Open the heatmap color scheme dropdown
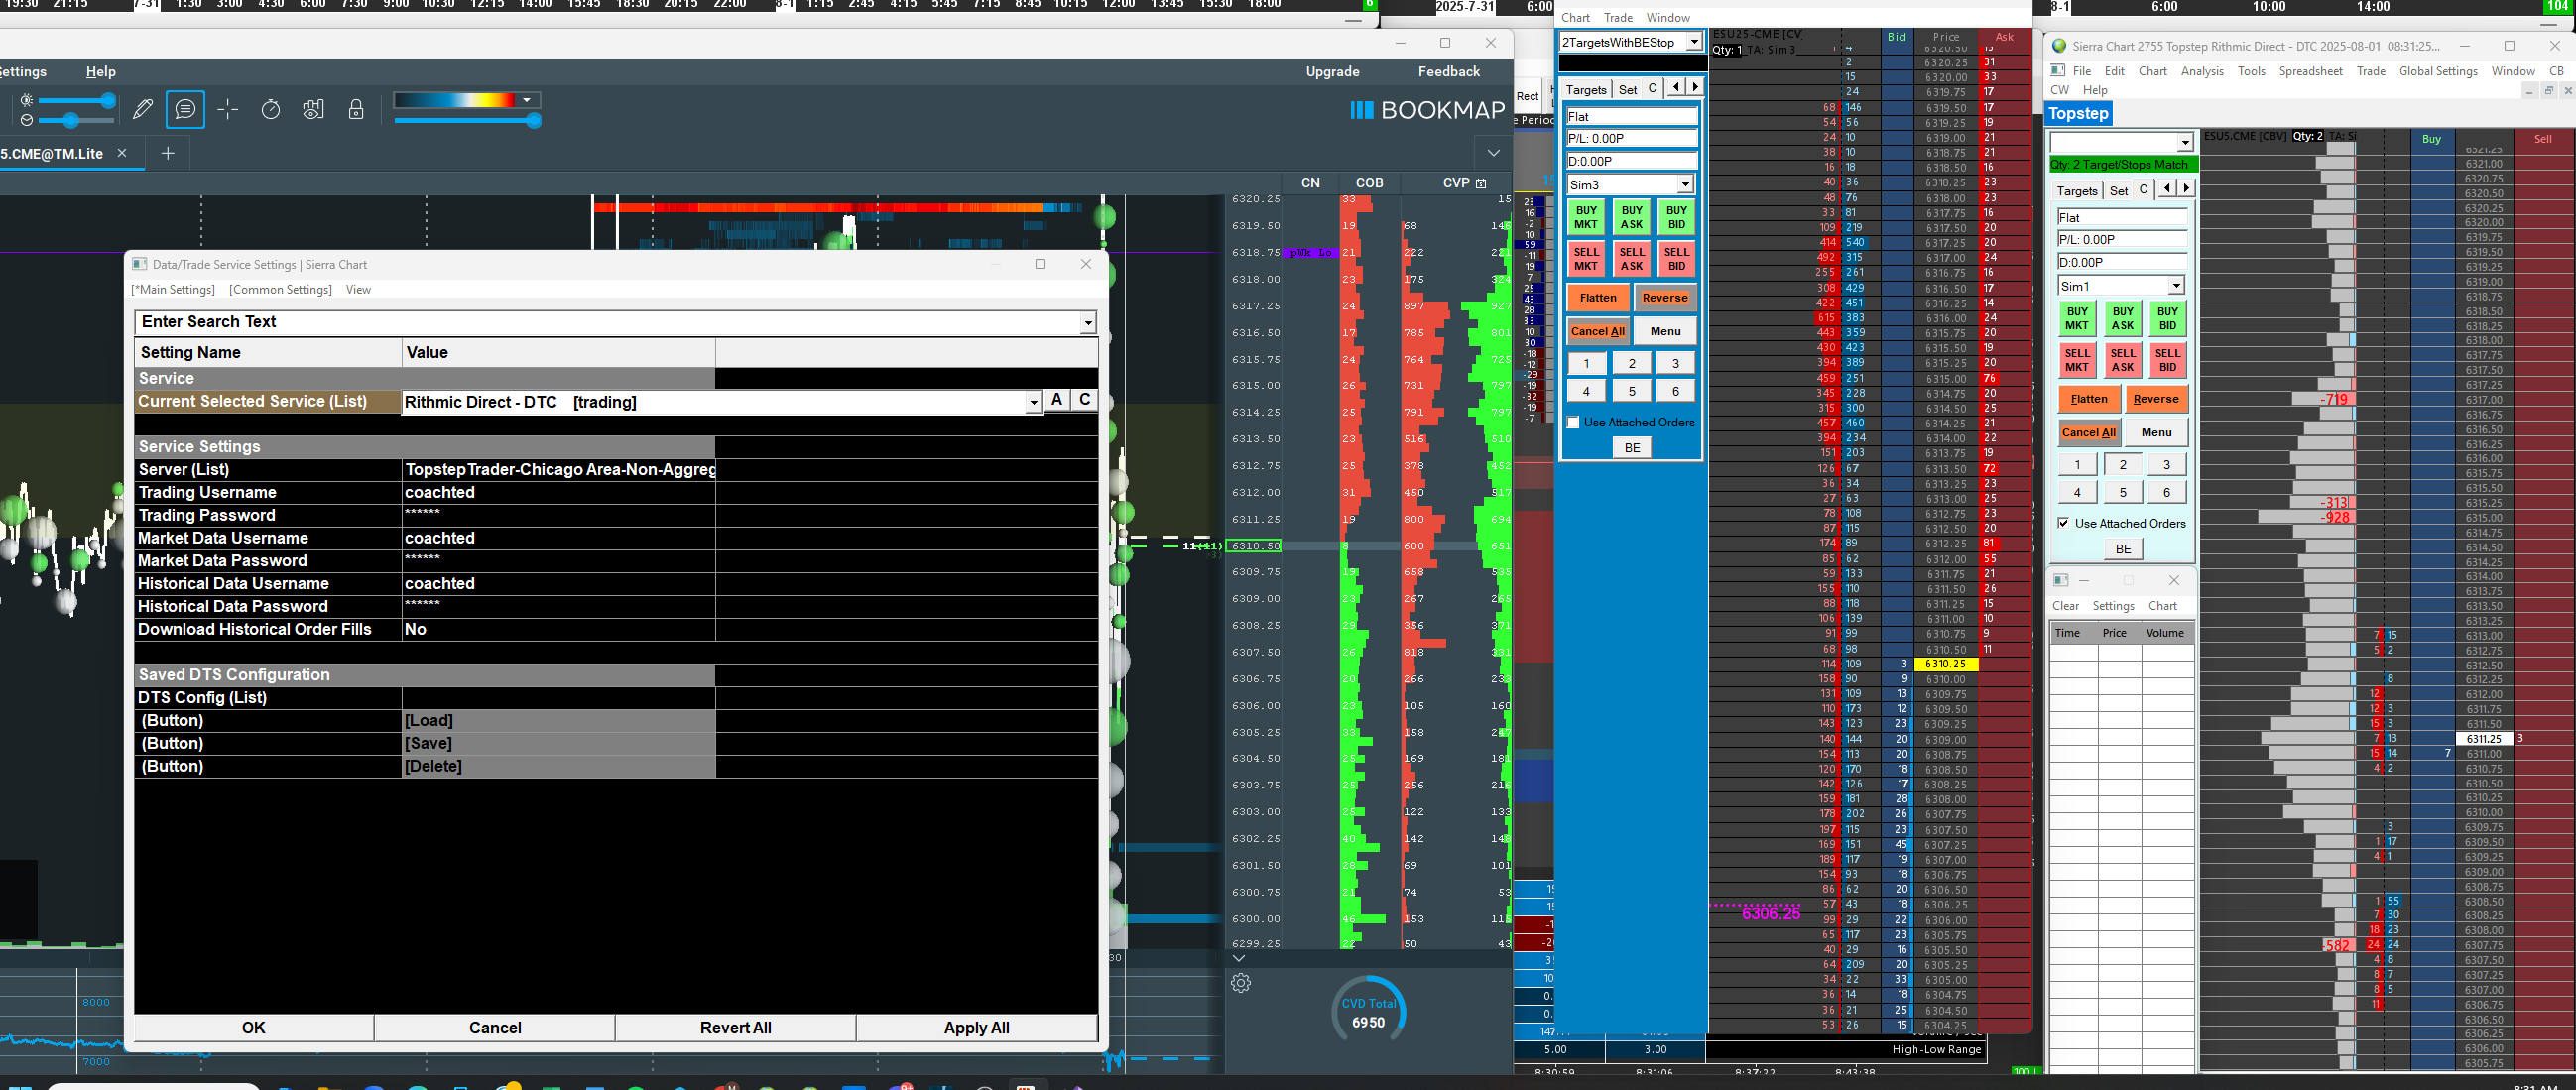The height and width of the screenshot is (1090, 2576). click(x=527, y=100)
